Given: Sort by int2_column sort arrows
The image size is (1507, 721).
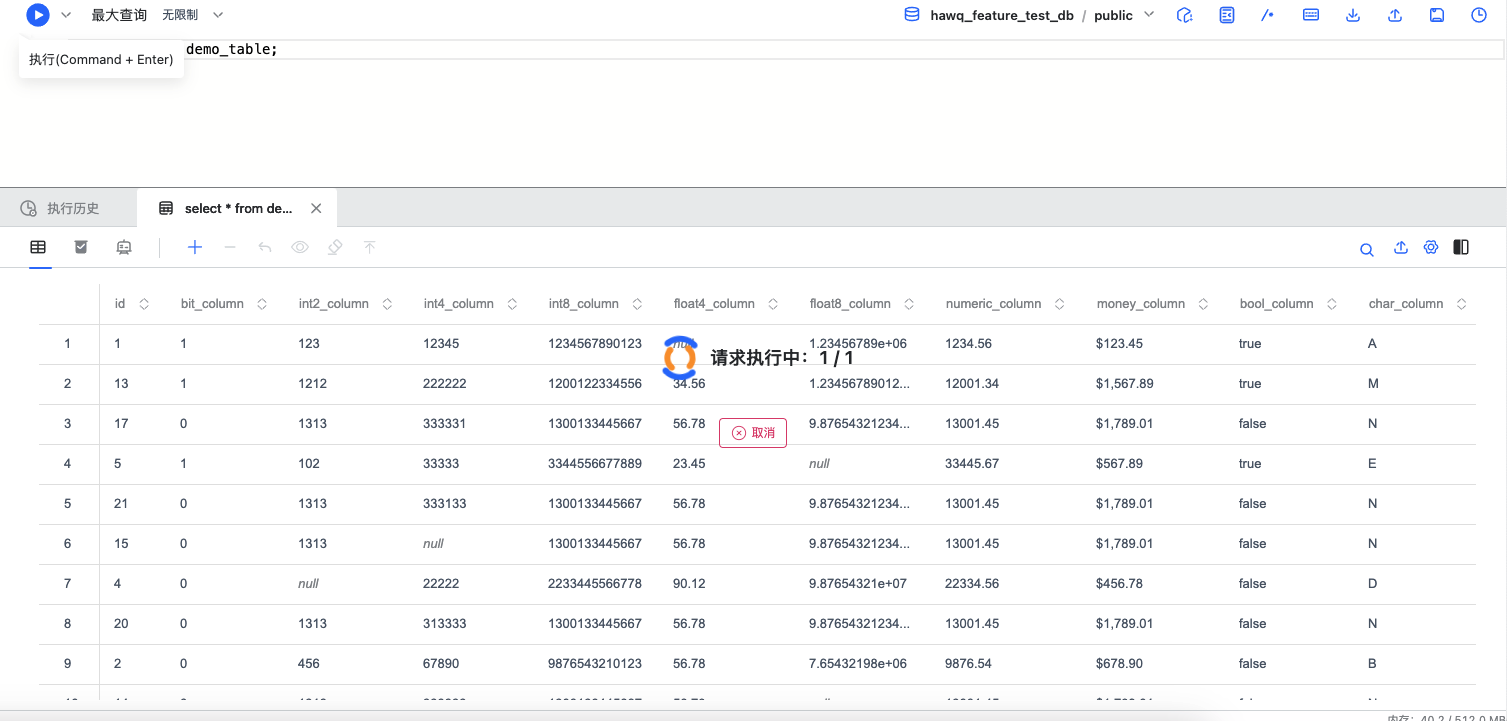Looking at the screenshot, I should click(387, 304).
